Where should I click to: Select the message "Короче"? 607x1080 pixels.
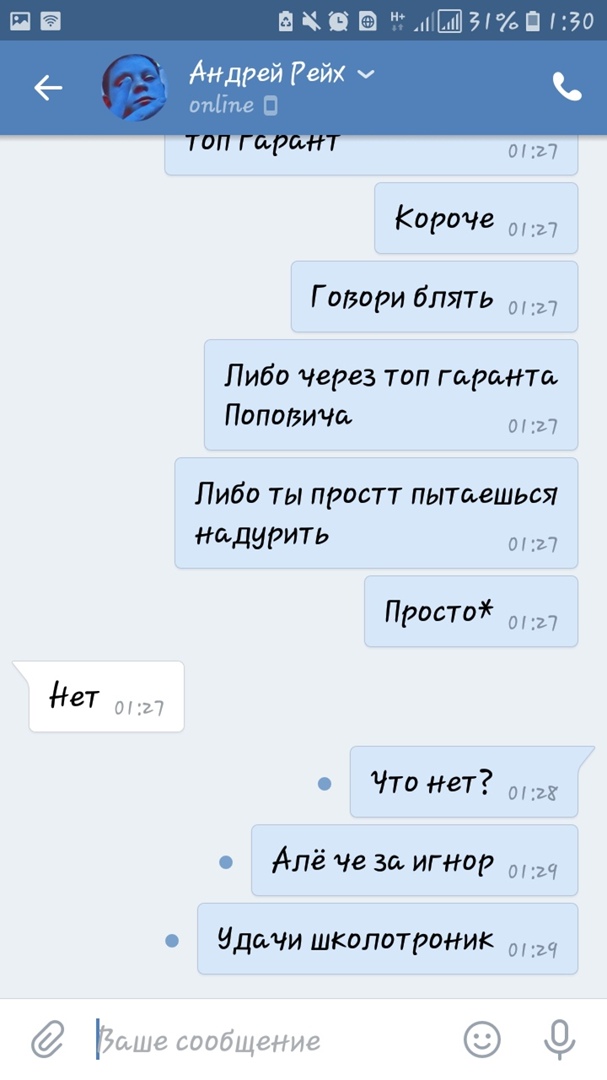(476, 218)
